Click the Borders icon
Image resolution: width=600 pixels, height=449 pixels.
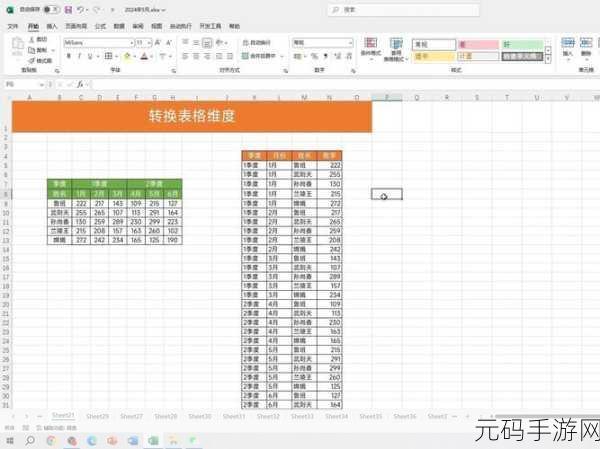click(108, 56)
